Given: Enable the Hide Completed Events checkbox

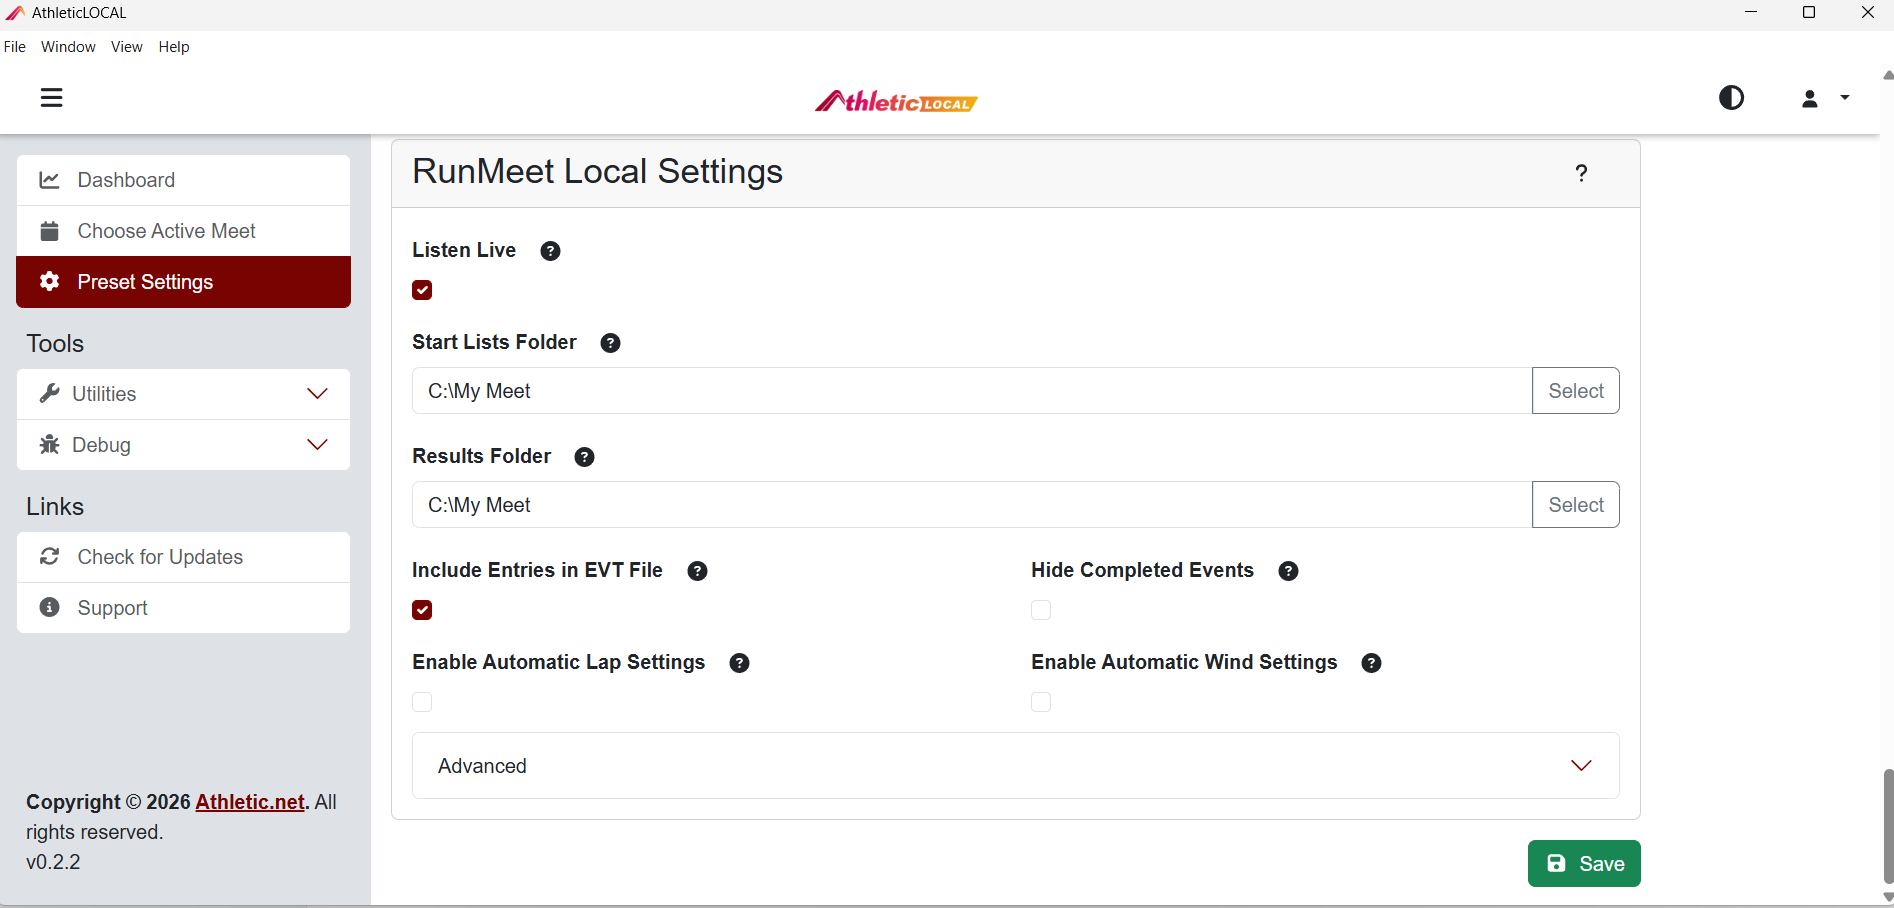Looking at the screenshot, I should [x=1041, y=610].
